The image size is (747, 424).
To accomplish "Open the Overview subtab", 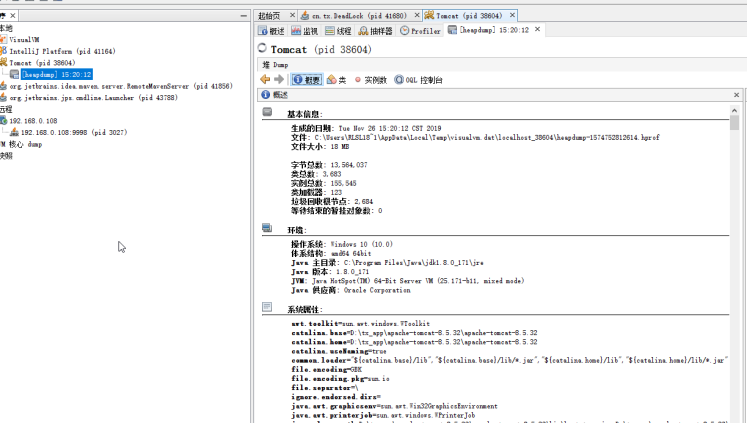I will click(x=271, y=31).
